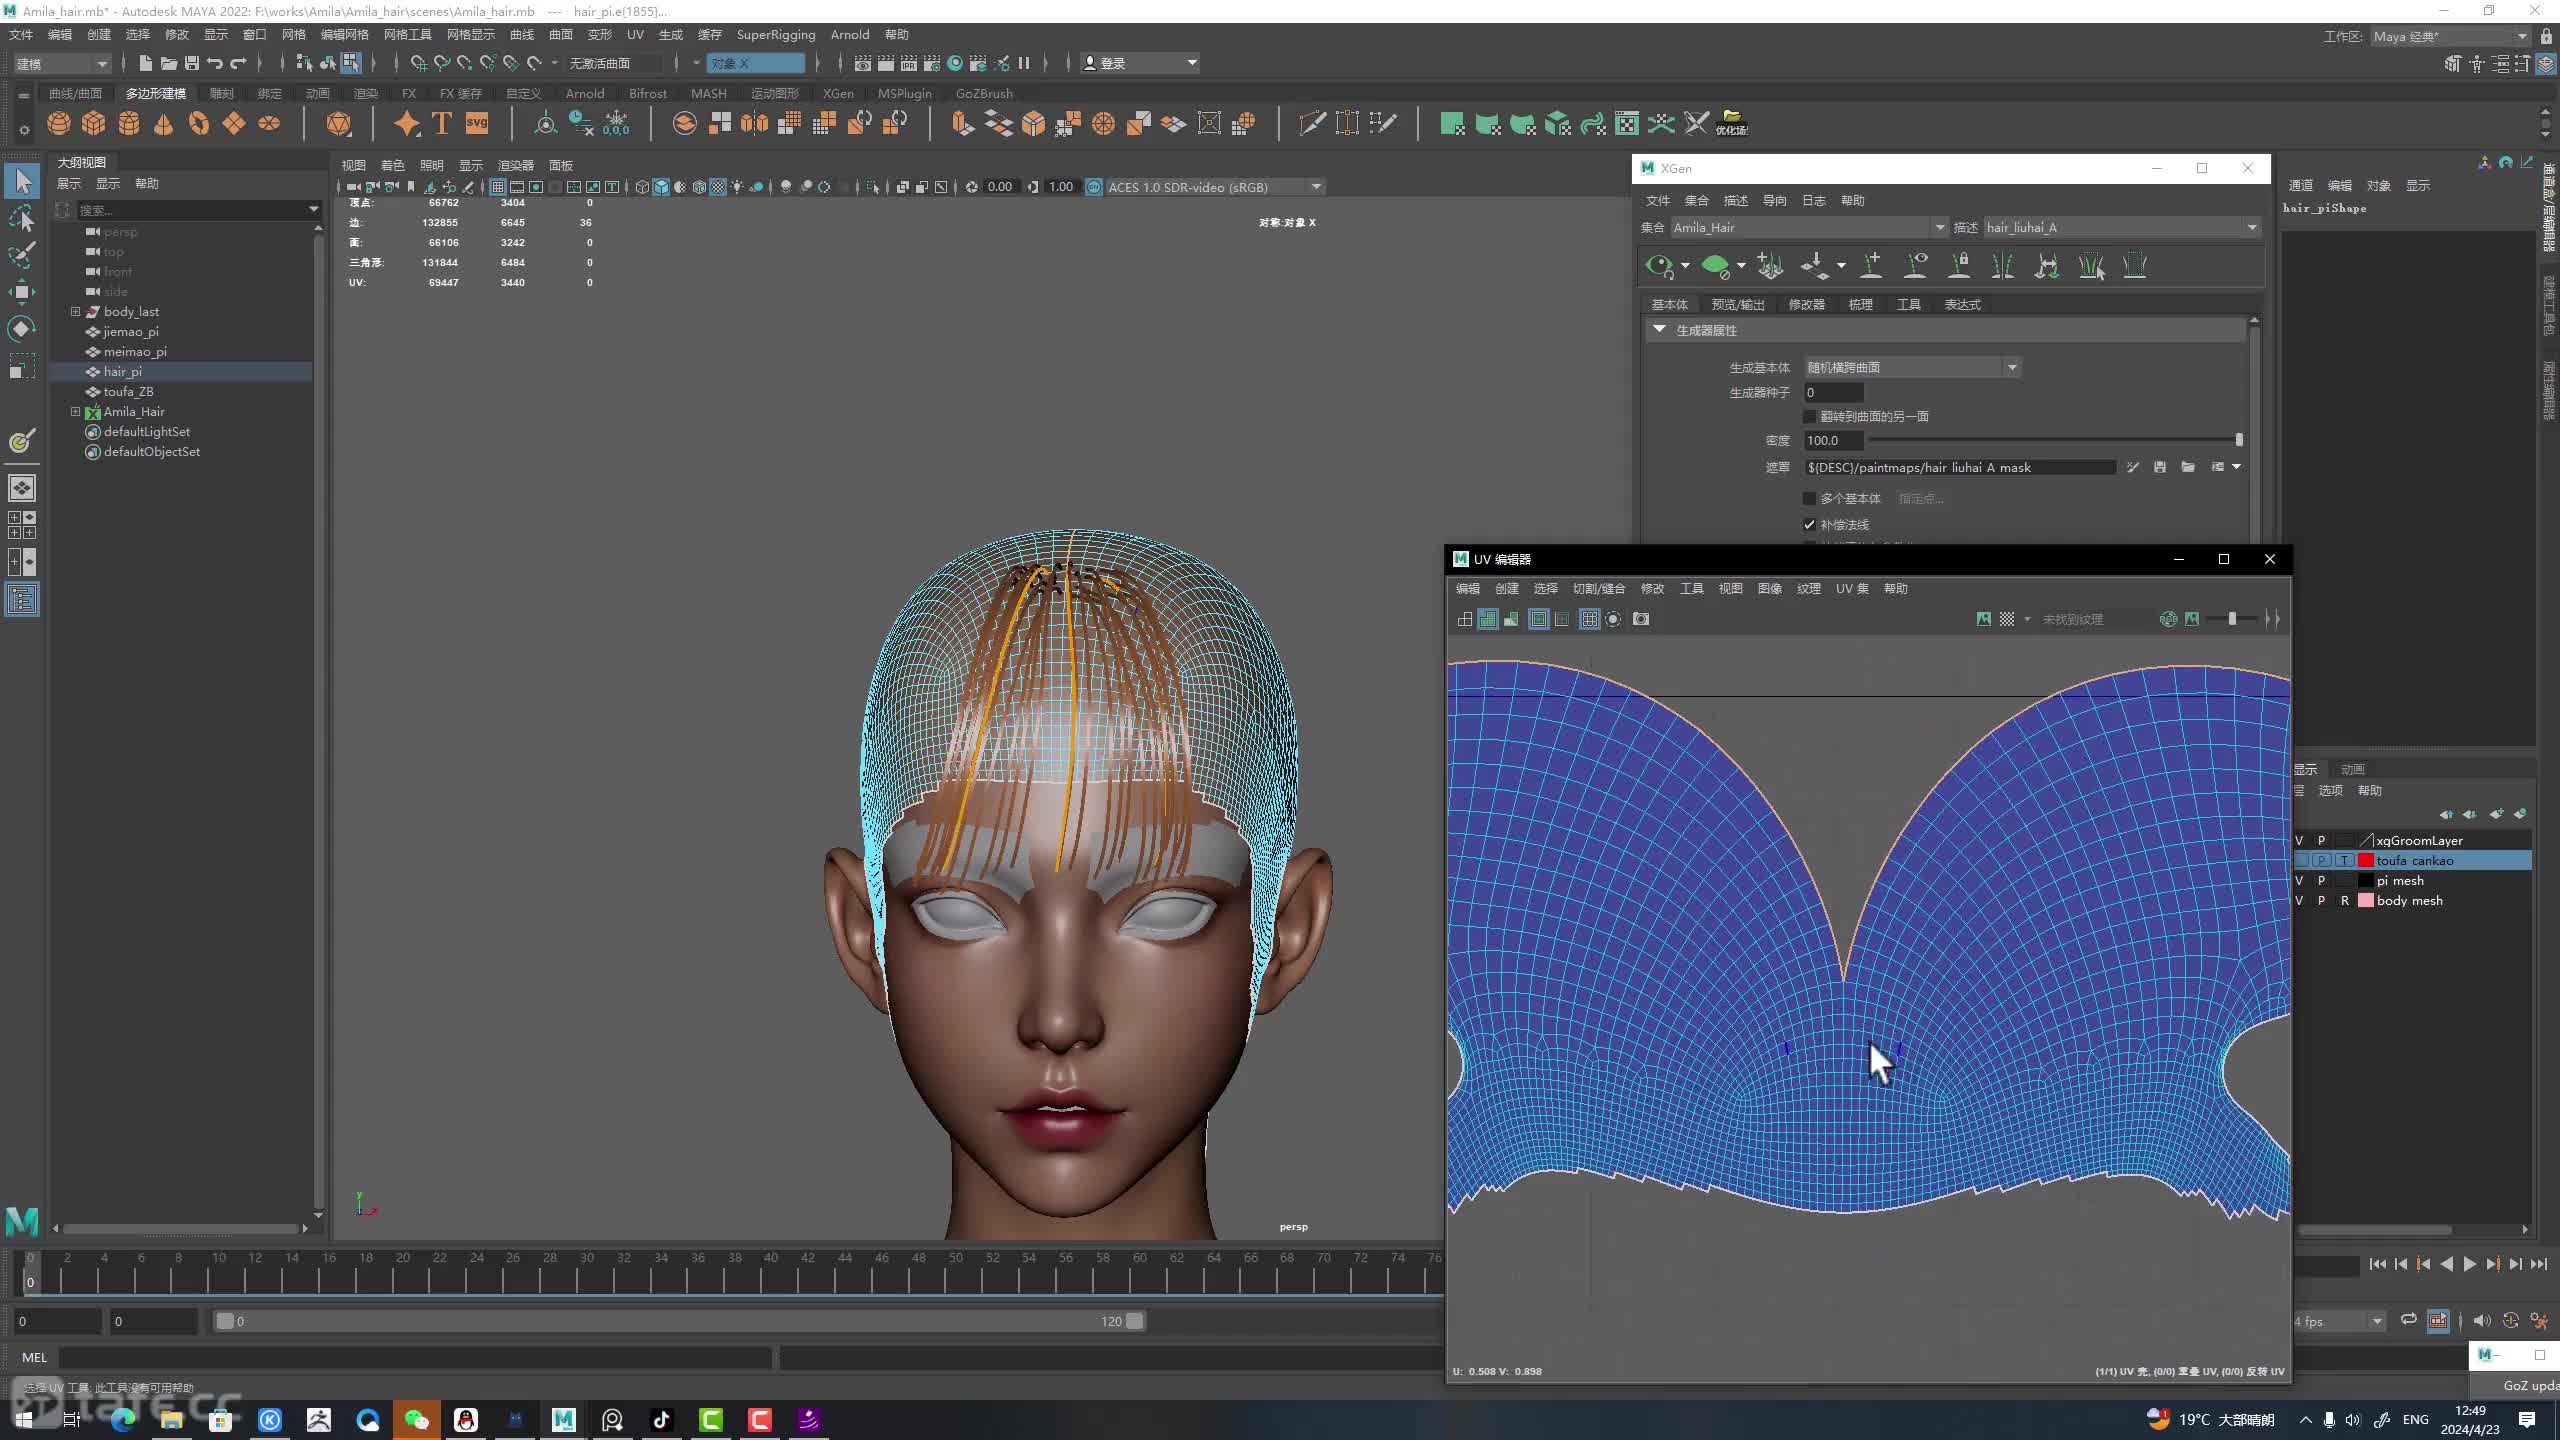The height and width of the screenshot is (1440, 2560).
Task: Click the XGen preview eye update icon
Action: coord(1660,266)
